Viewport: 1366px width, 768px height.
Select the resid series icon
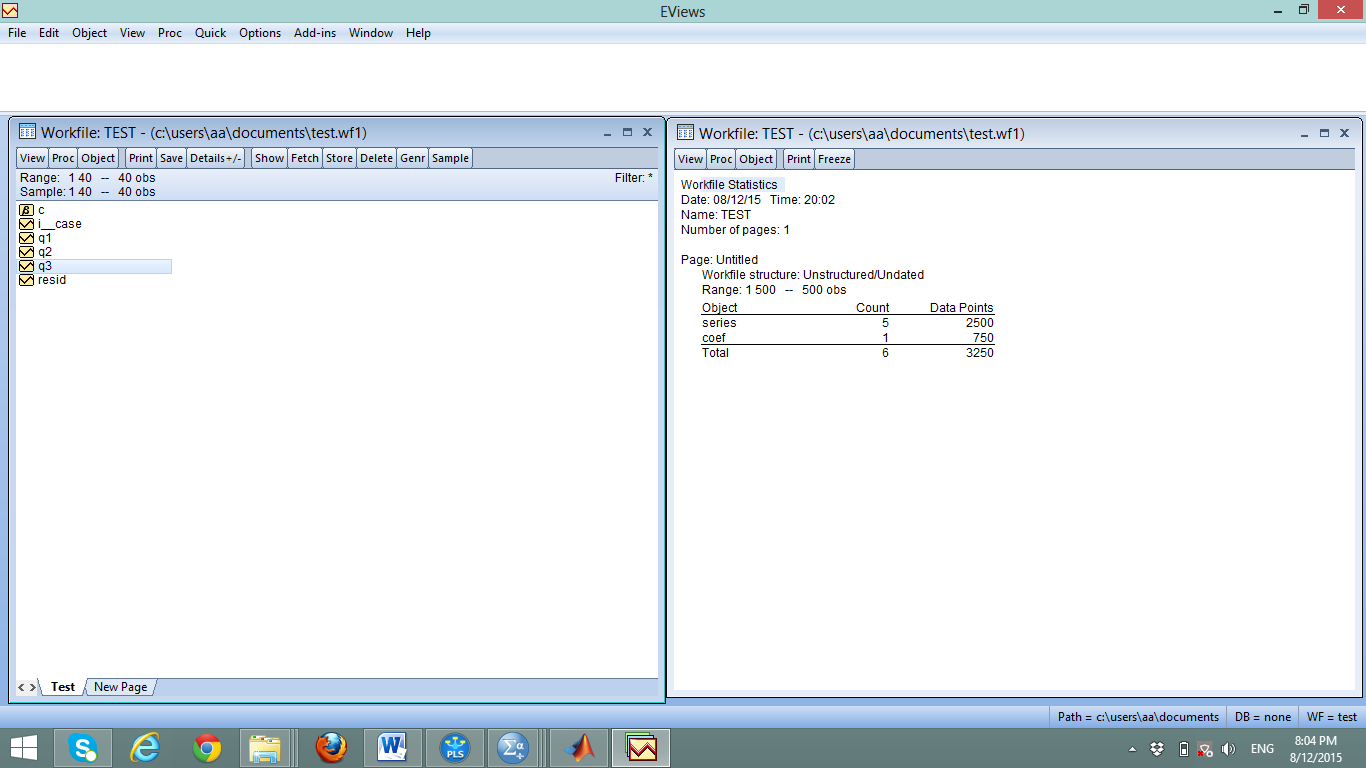tap(27, 280)
